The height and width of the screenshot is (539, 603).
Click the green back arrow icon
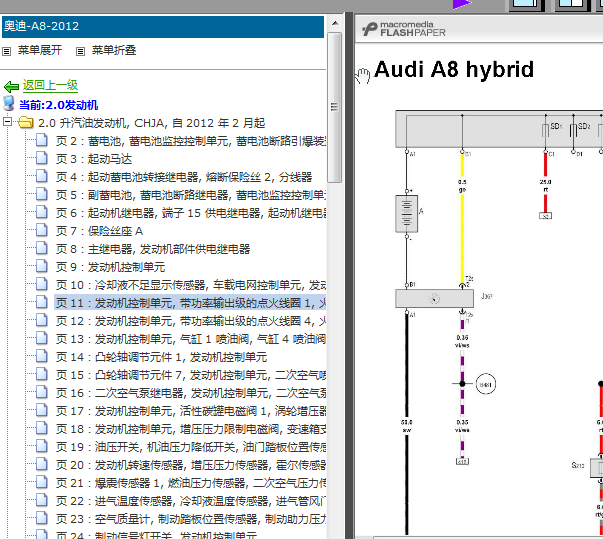pyautogui.click(x=12, y=87)
